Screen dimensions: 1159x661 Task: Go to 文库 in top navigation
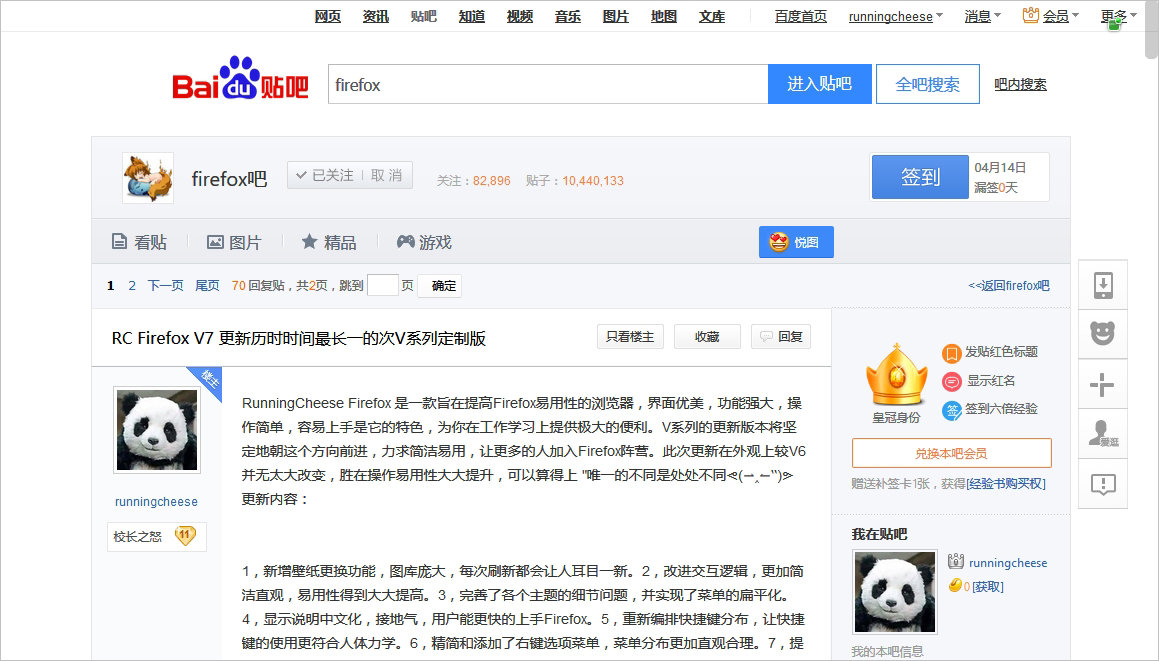(712, 16)
